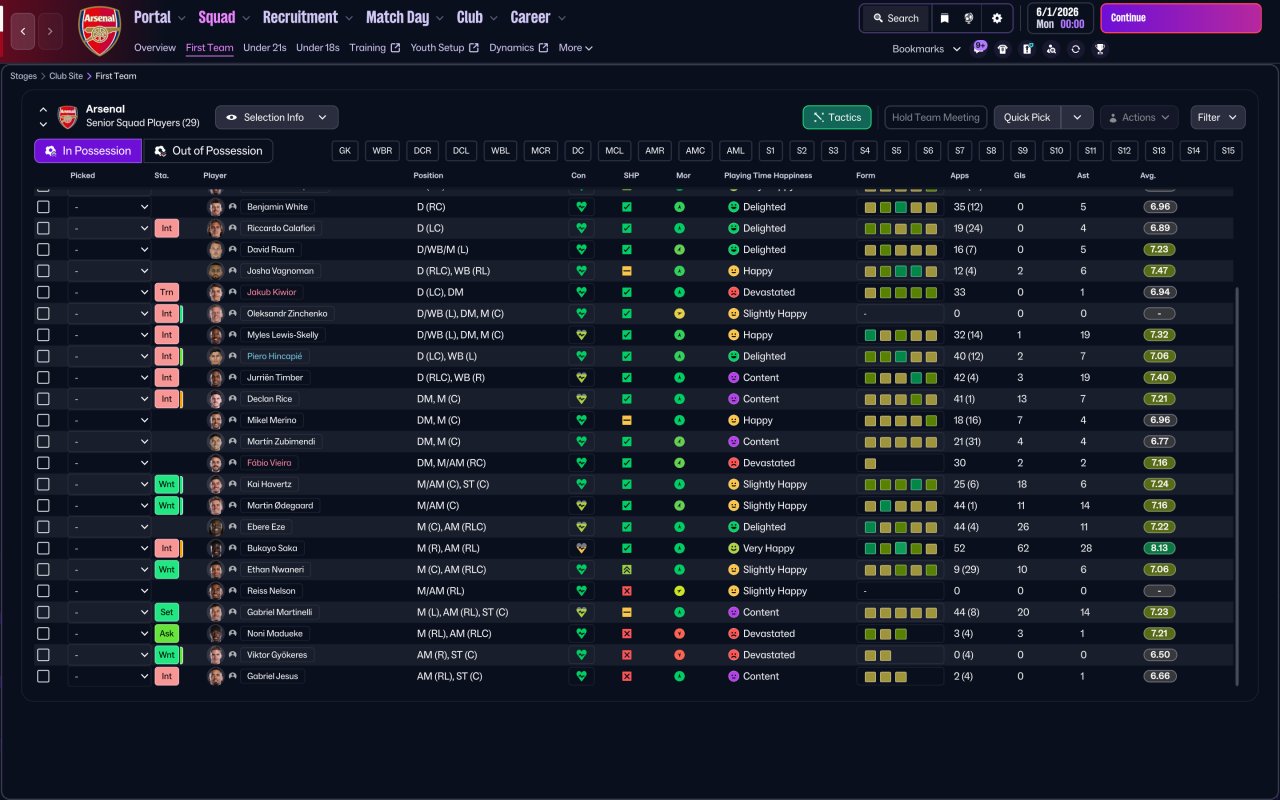Open the Quick Pick dropdown arrow
1280x800 pixels.
point(1077,117)
